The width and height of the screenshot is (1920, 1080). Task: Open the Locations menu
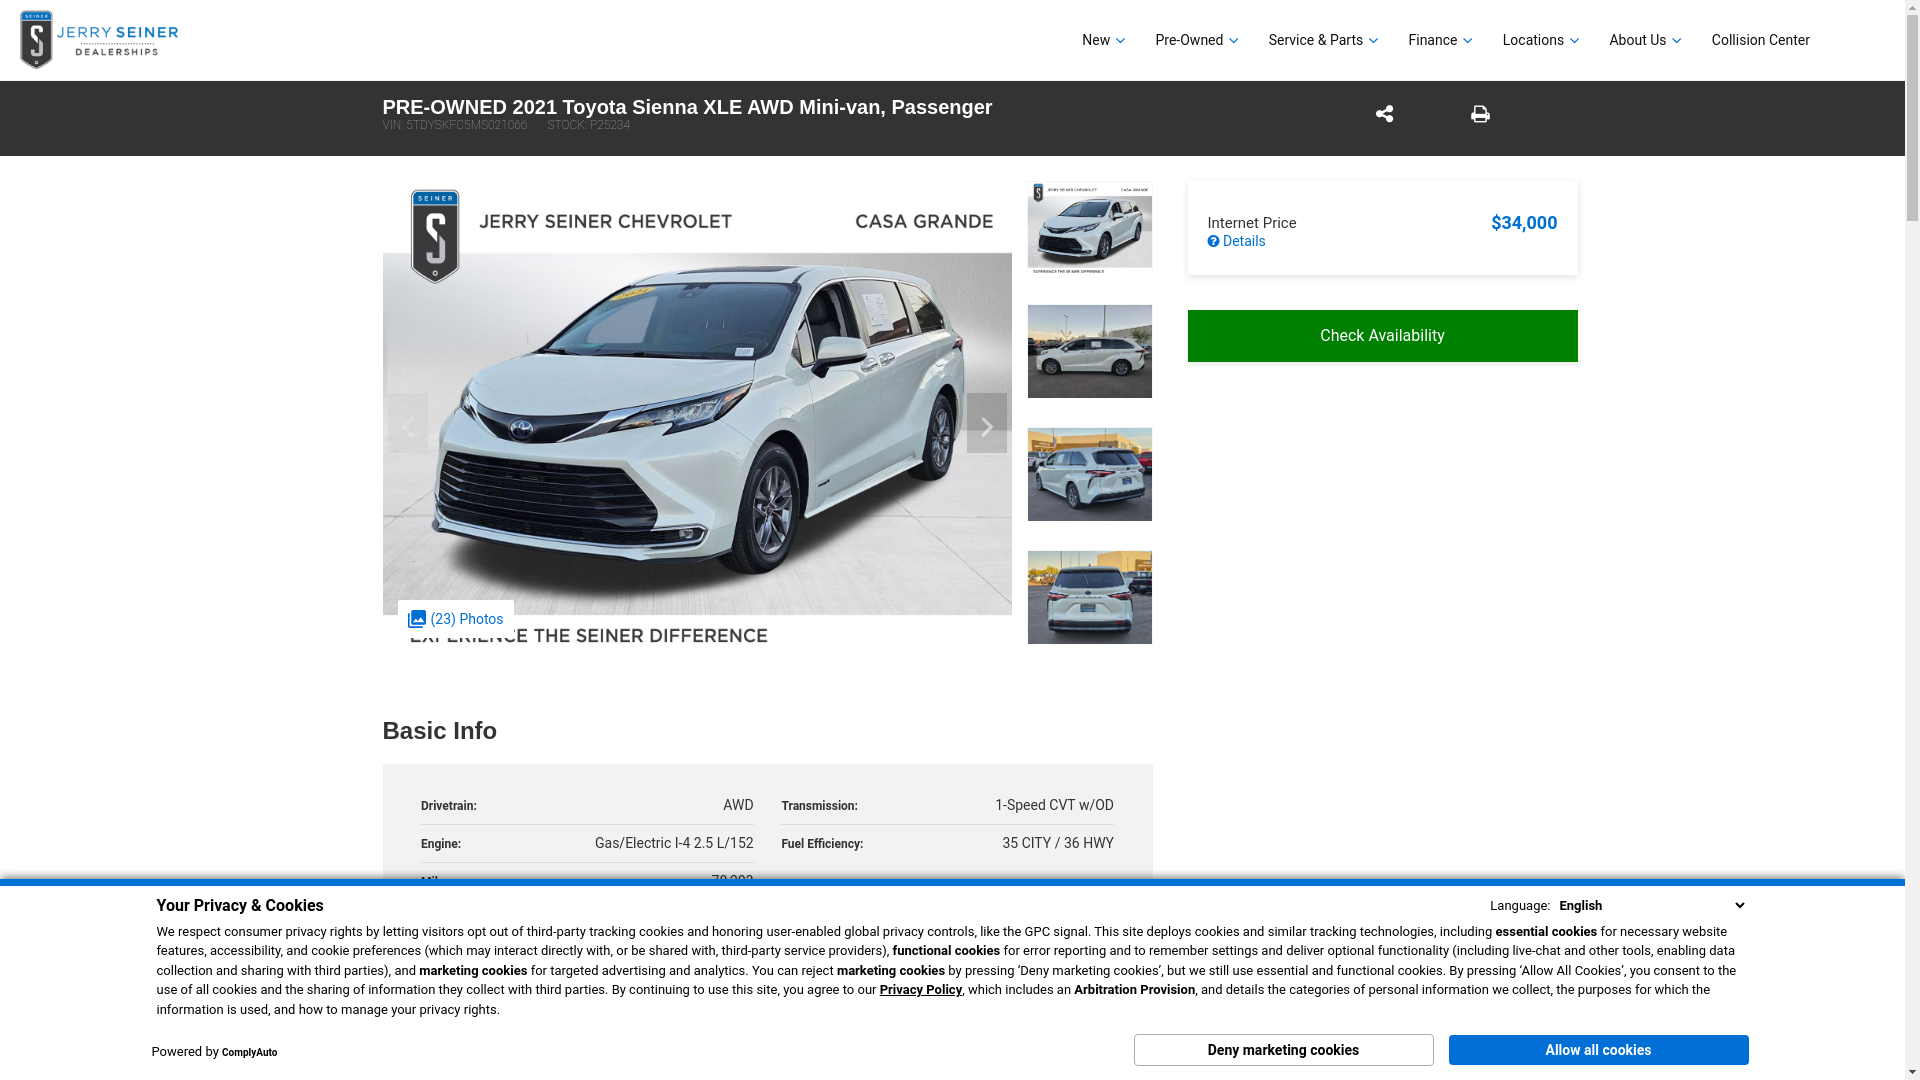(1540, 40)
